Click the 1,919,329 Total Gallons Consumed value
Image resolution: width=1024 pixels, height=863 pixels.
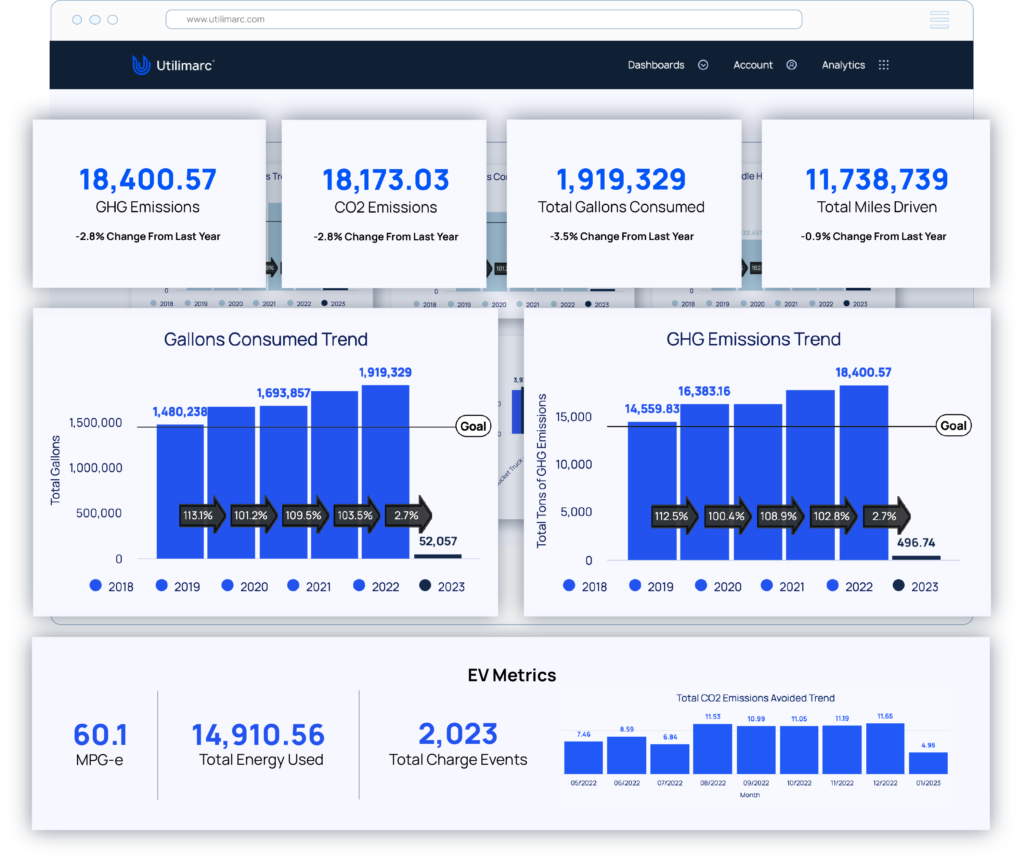[x=621, y=180]
